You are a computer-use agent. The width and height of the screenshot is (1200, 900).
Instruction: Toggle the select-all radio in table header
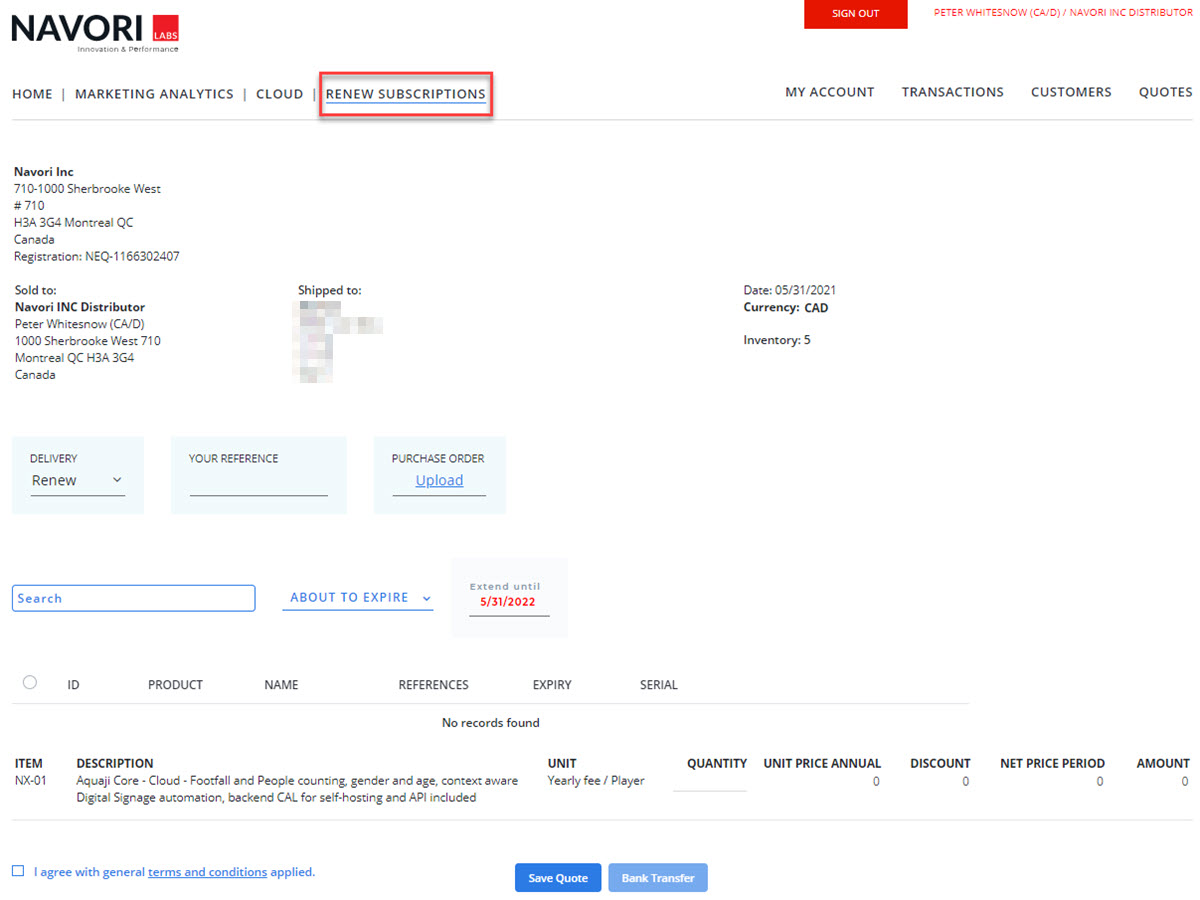(x=30, y=682)
